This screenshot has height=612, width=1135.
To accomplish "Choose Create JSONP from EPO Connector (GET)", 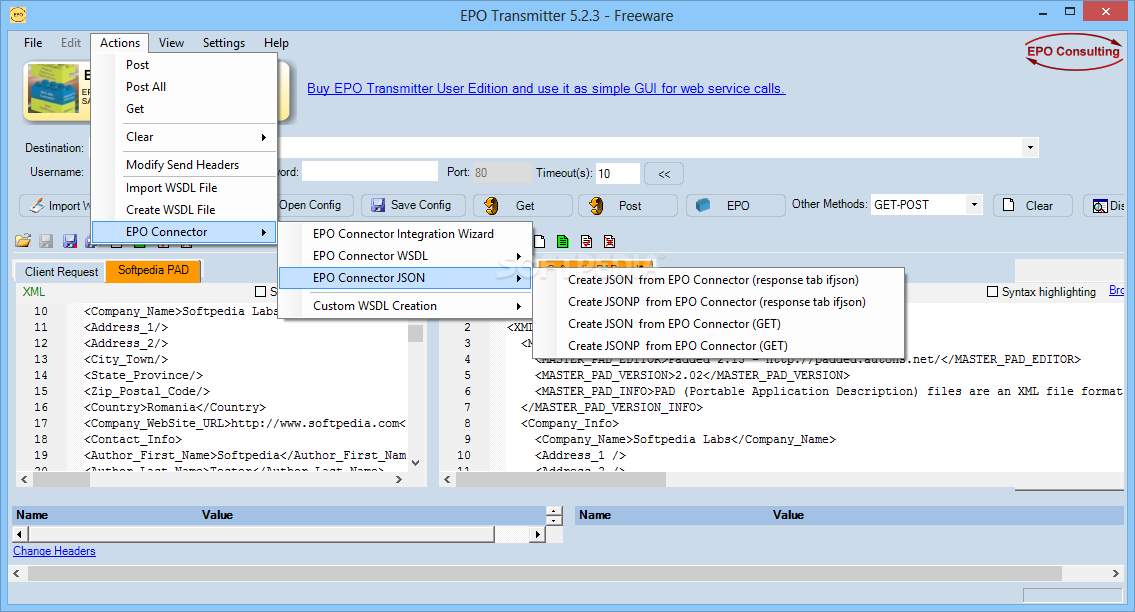I will click(719, 346).
